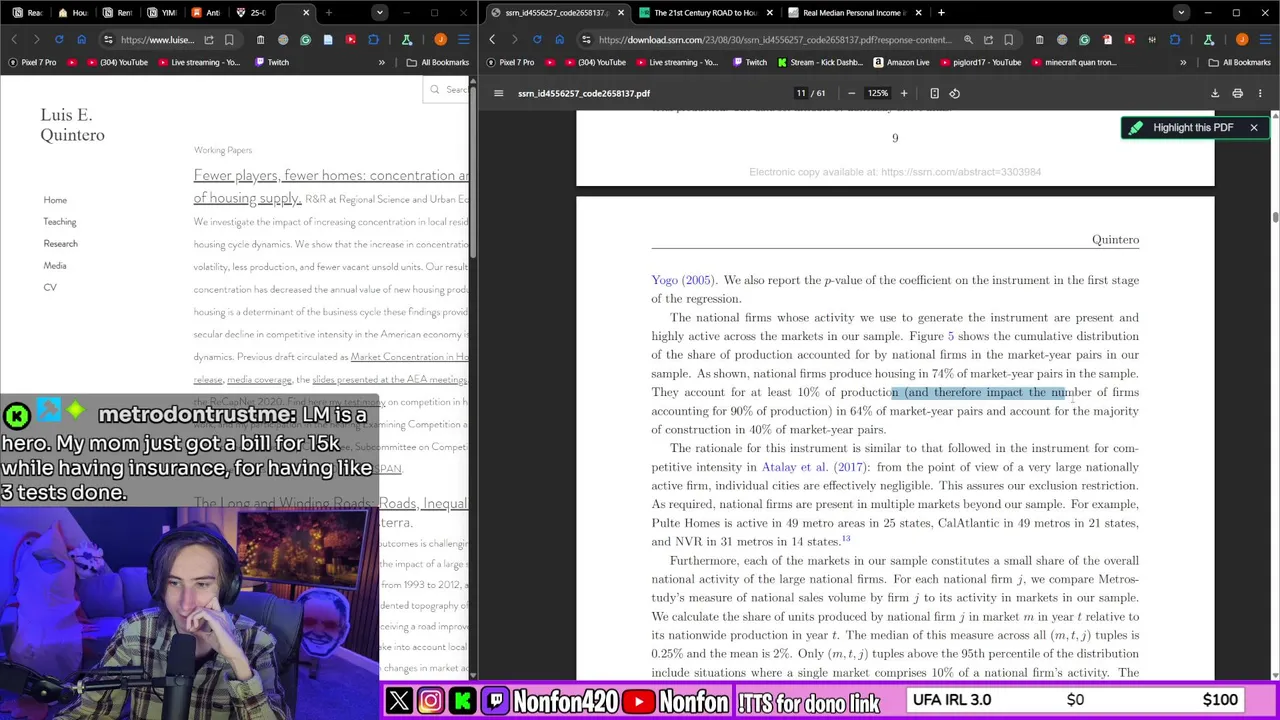Click the SSRN download URL address bar
Viewport: 1280px width, 720px height.
(775, 40)
